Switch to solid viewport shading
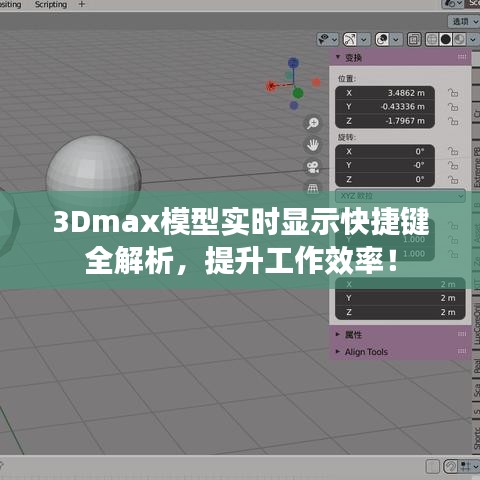Viewport: 480px width, 480px height. coord(446,39)
